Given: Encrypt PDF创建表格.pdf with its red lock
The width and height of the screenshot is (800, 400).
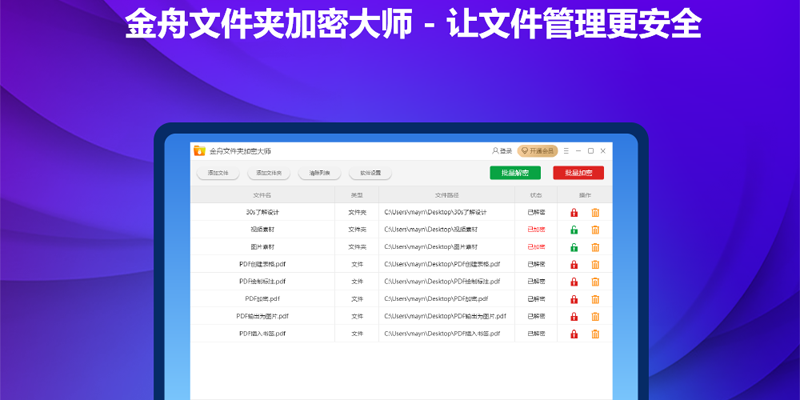Looking at the screenshot, I should 574,265.
